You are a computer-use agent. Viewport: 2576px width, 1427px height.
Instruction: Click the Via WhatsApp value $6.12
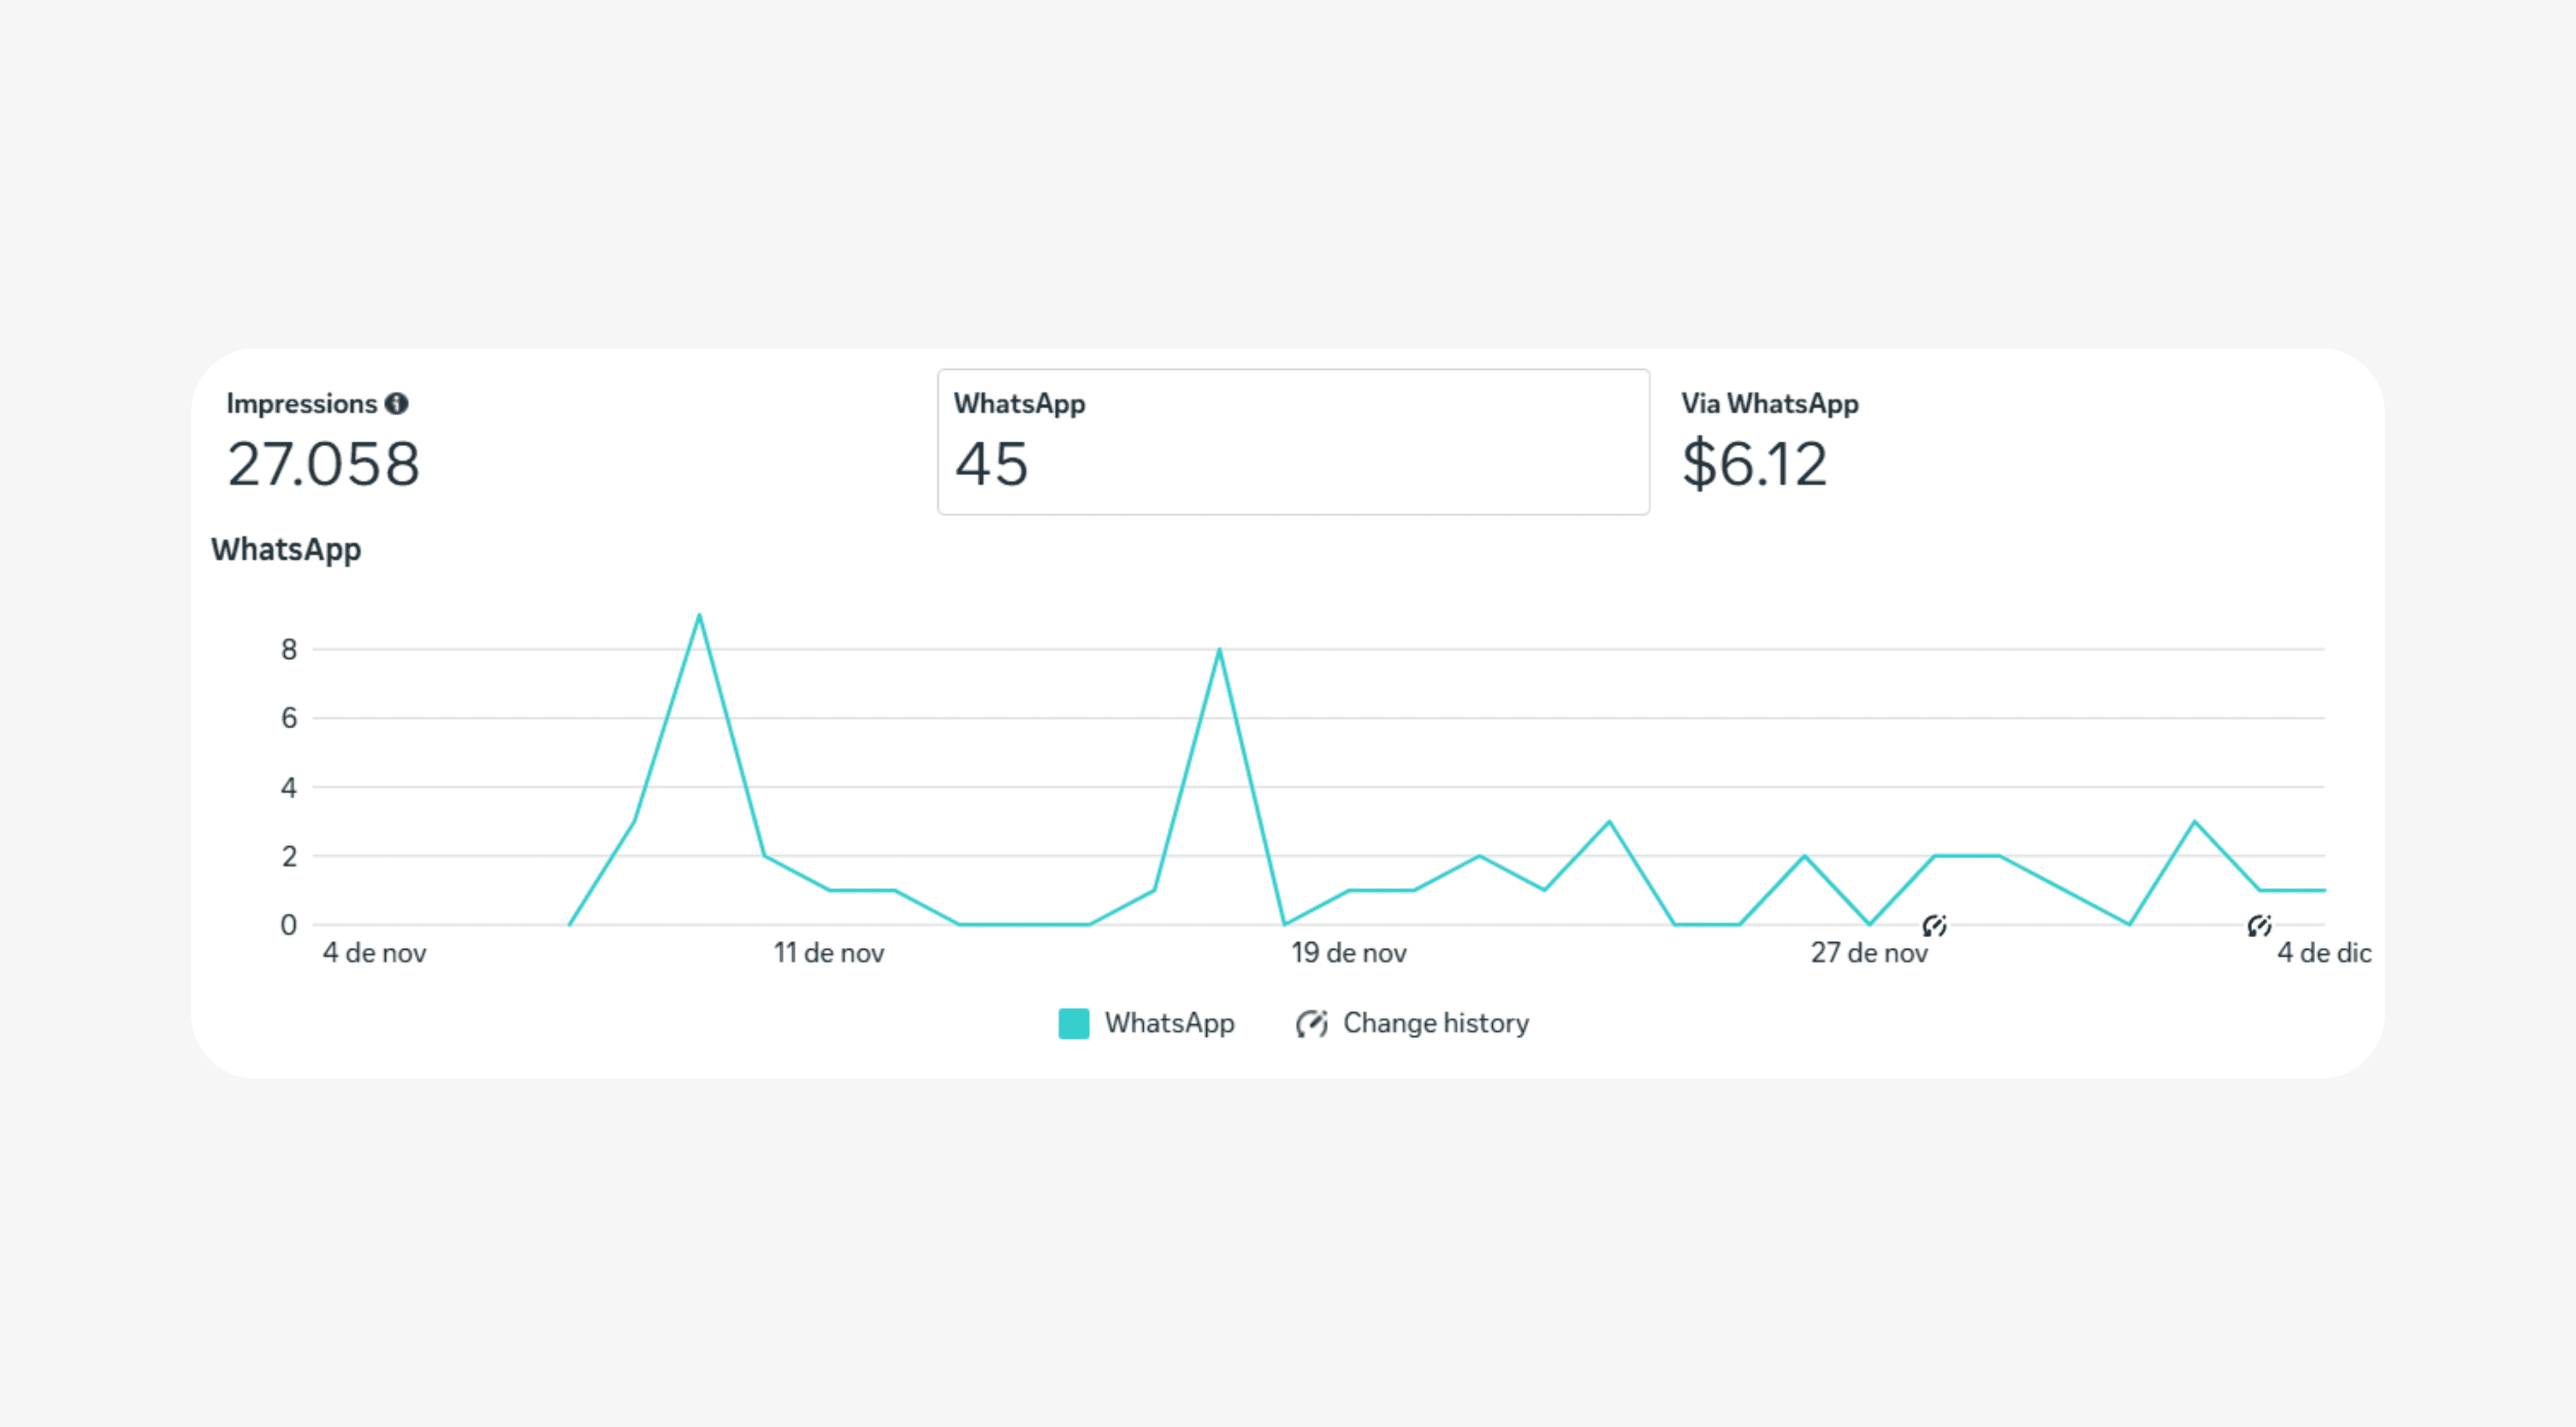pos(1756,462)
